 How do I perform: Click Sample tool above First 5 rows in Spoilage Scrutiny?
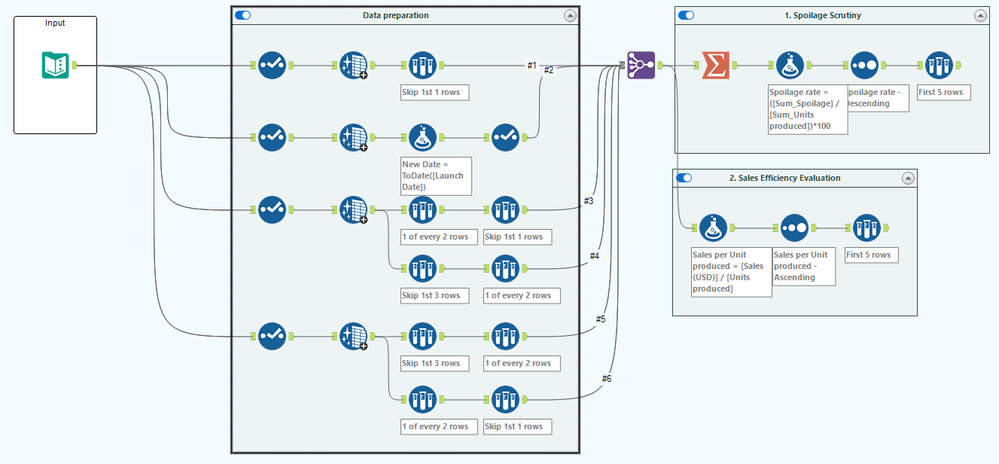(x=938, y=65)
